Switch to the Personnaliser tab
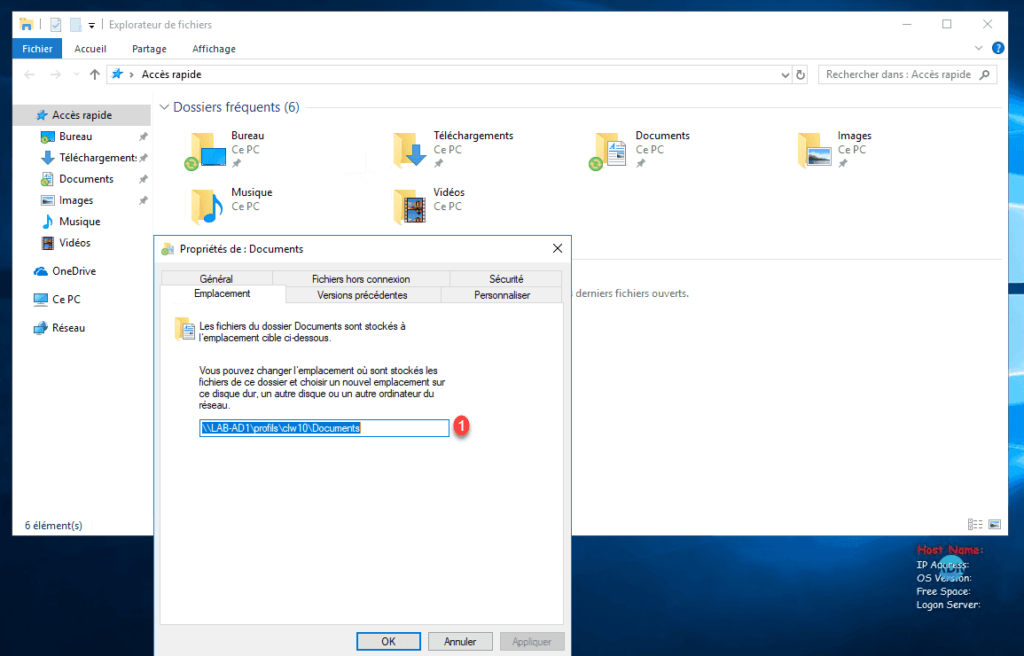1024x656 pixels. (x=502, y=295)
